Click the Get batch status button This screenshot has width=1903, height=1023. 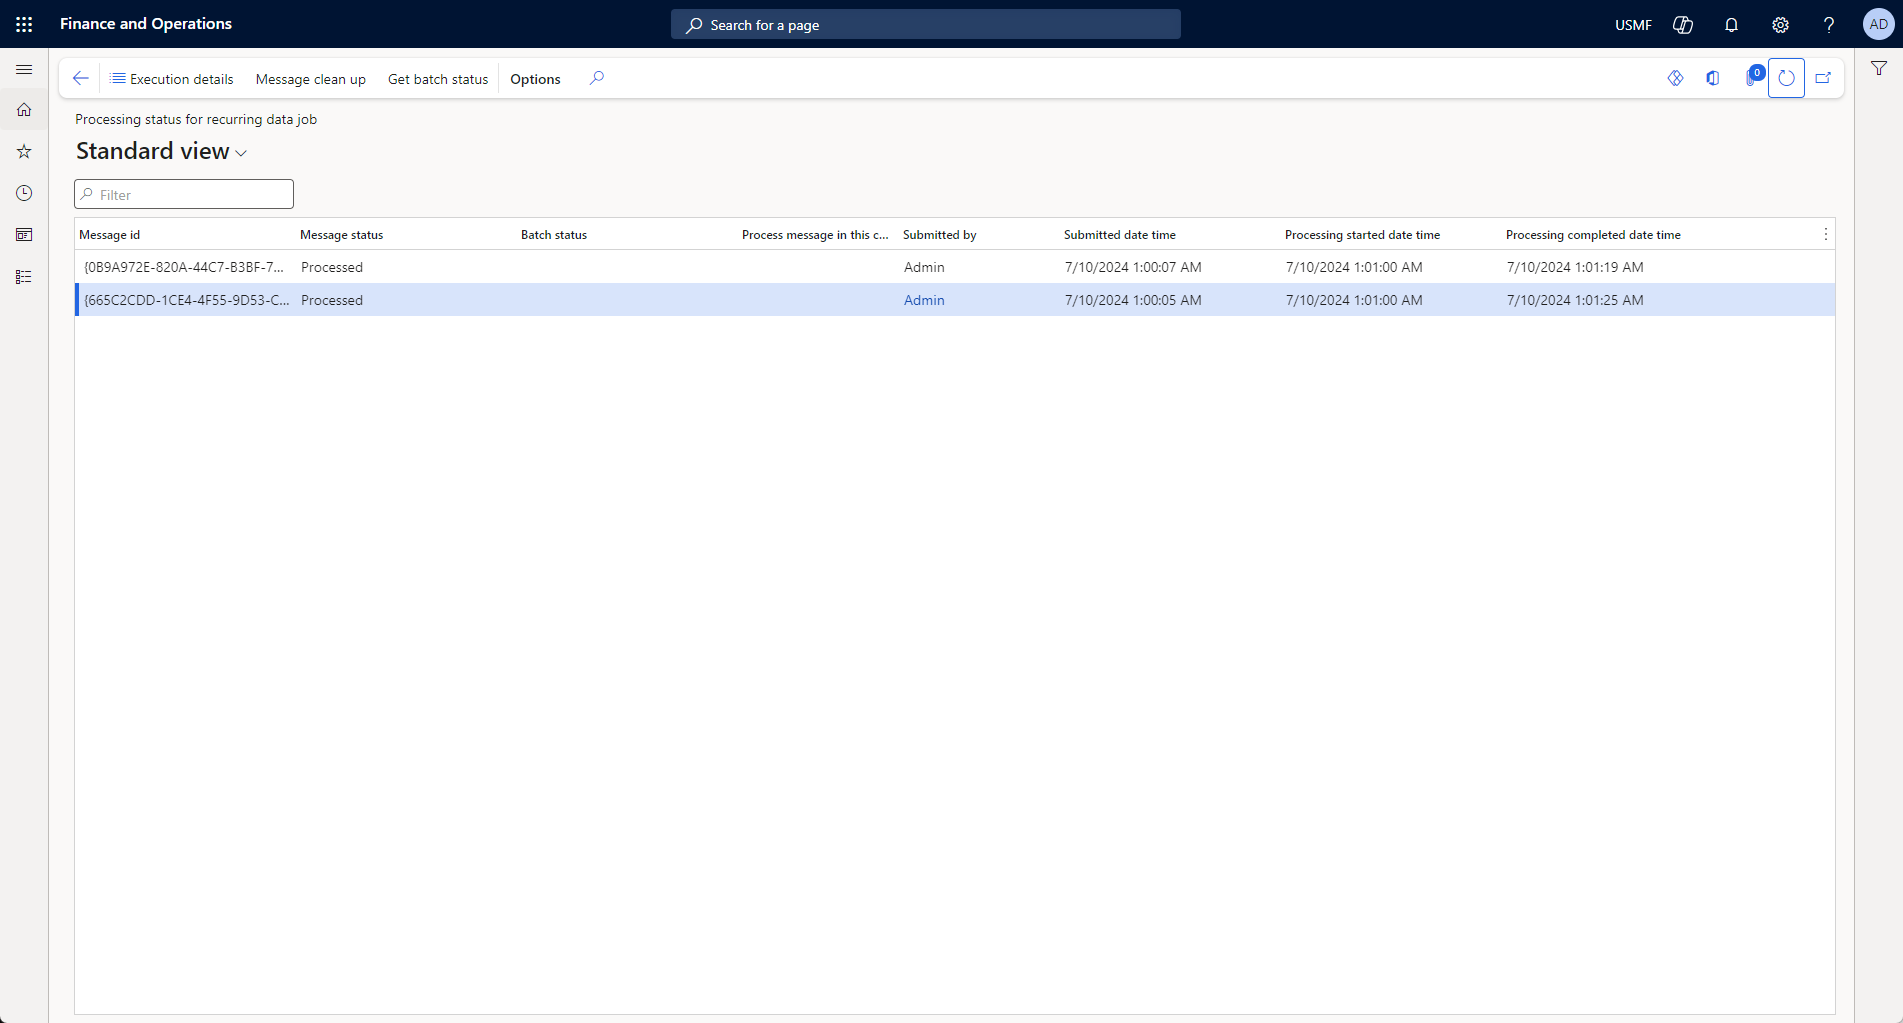click(x=438, y=79)
